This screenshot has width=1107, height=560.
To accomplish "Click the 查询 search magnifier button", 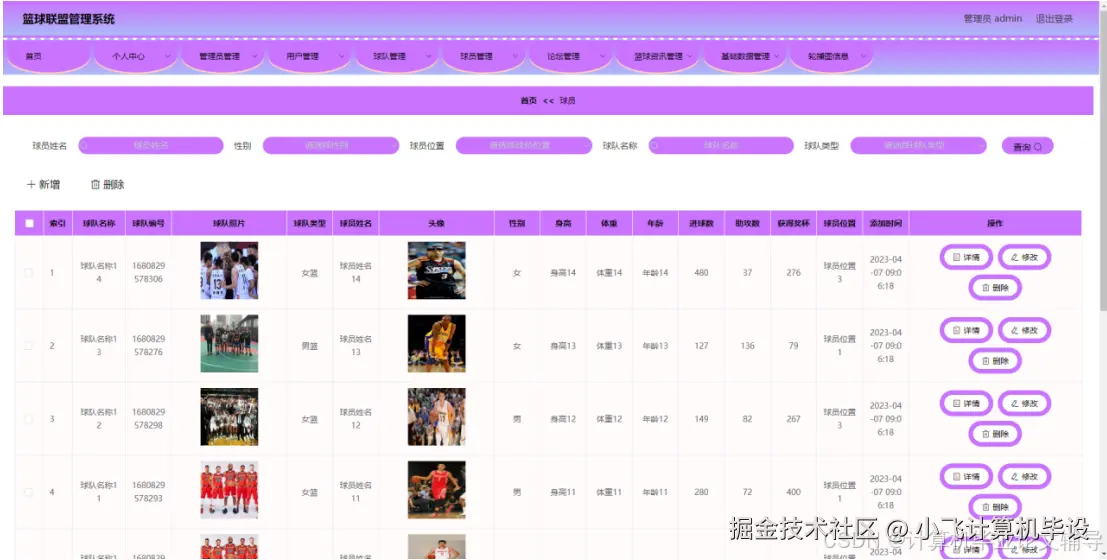I will tap(1027, 146).
